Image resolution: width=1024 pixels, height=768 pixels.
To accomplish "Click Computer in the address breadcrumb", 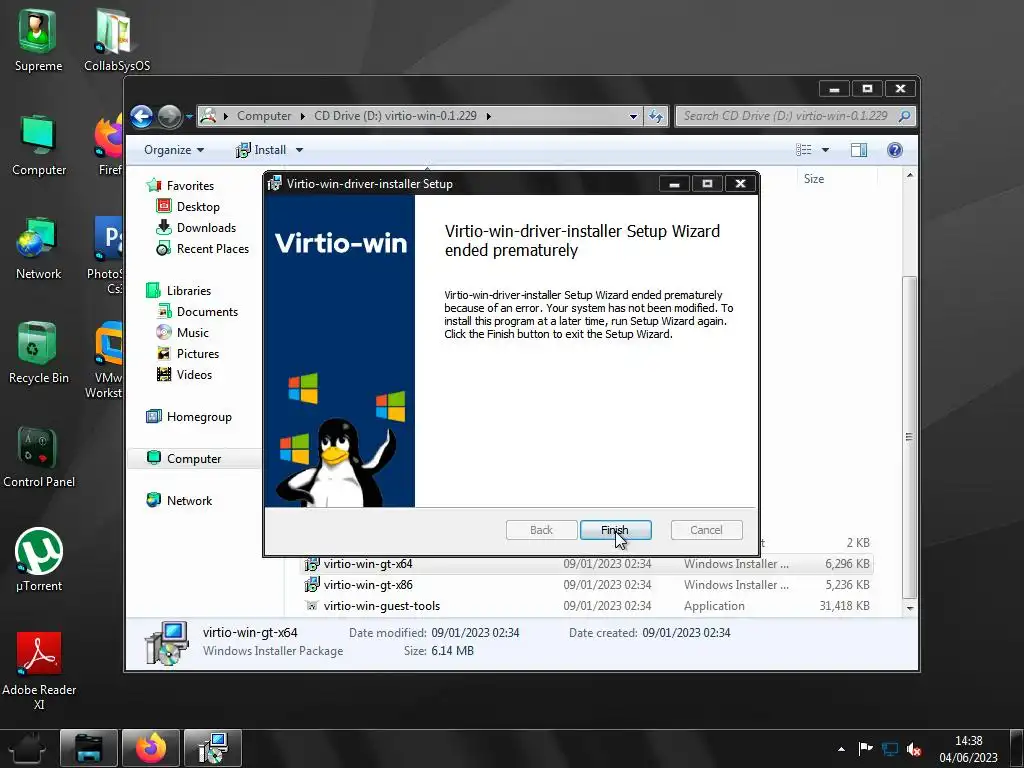I will coord(264,116).
